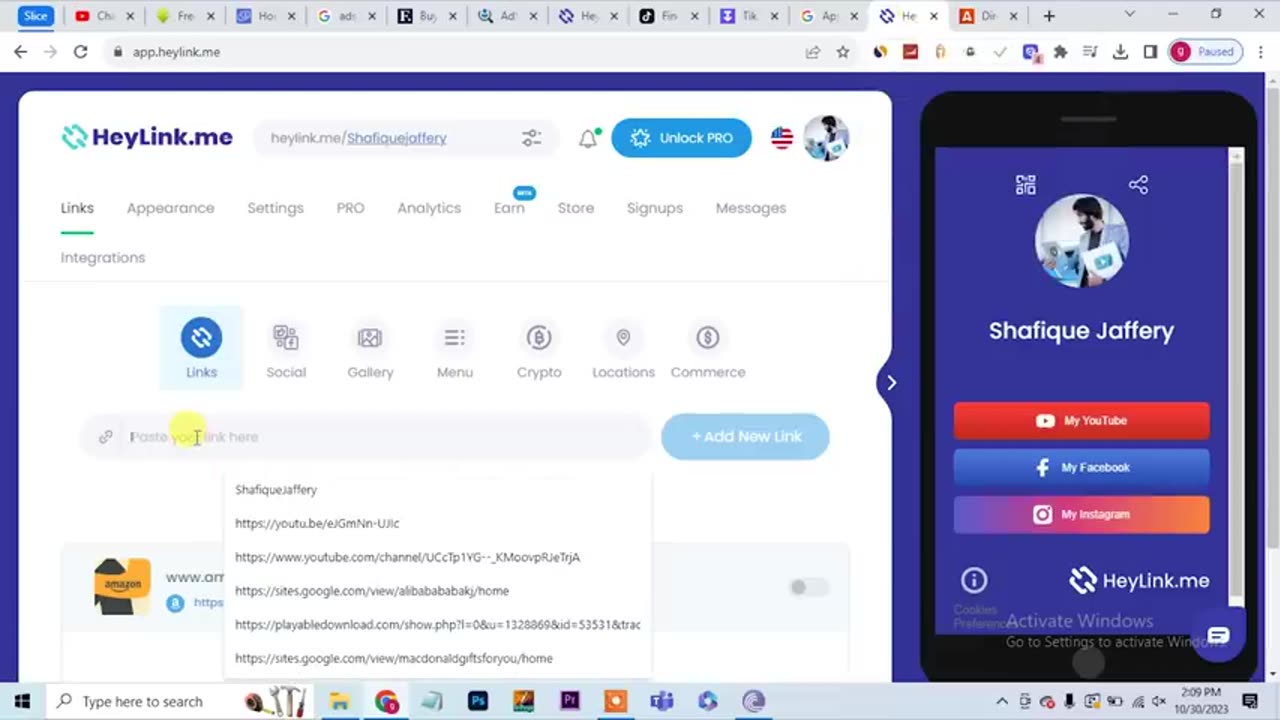Open Photoshop from the taskbar
Screen dimensions: 1280x720
pyautogui.click(x=478, y=701)
